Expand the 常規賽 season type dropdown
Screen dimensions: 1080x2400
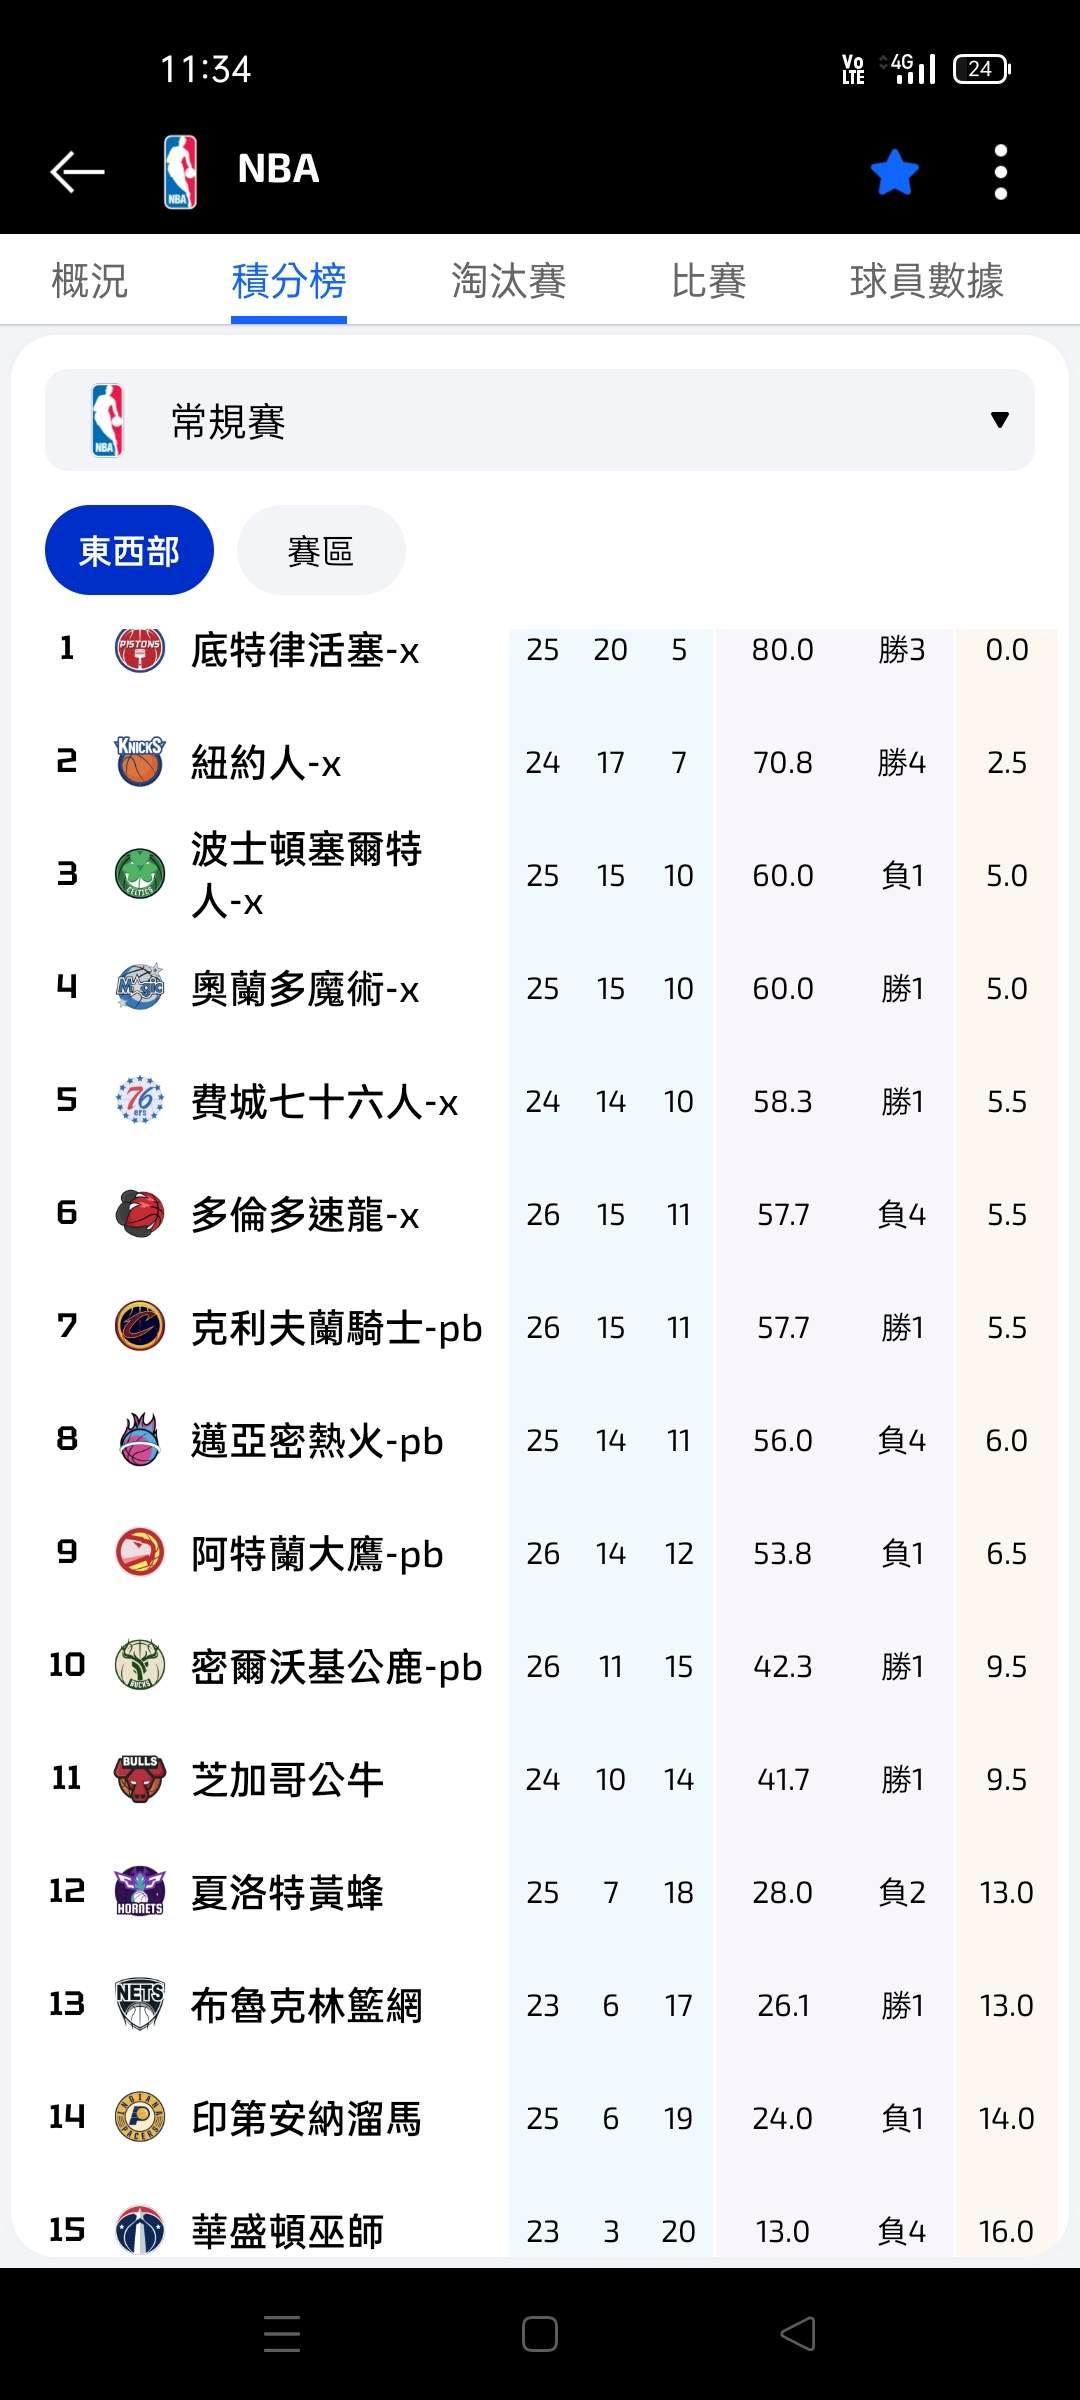point(540,420)
